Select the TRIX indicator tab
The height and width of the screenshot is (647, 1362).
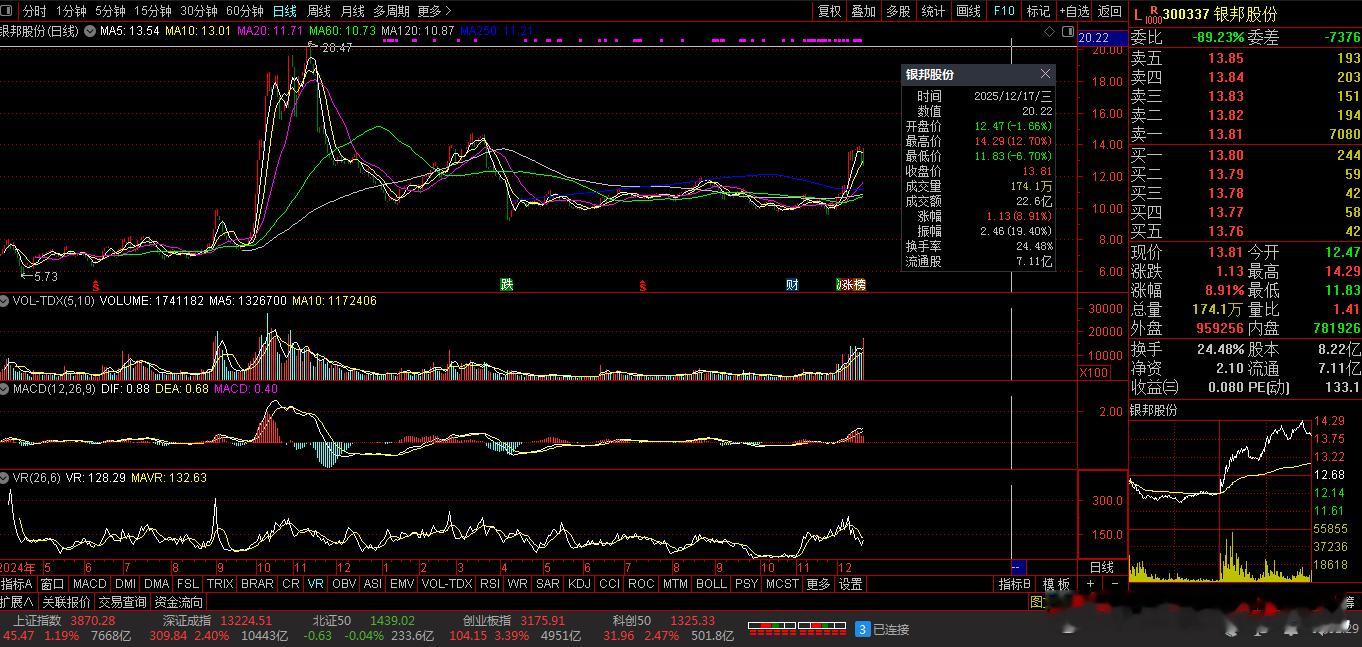tap(220, 584)
